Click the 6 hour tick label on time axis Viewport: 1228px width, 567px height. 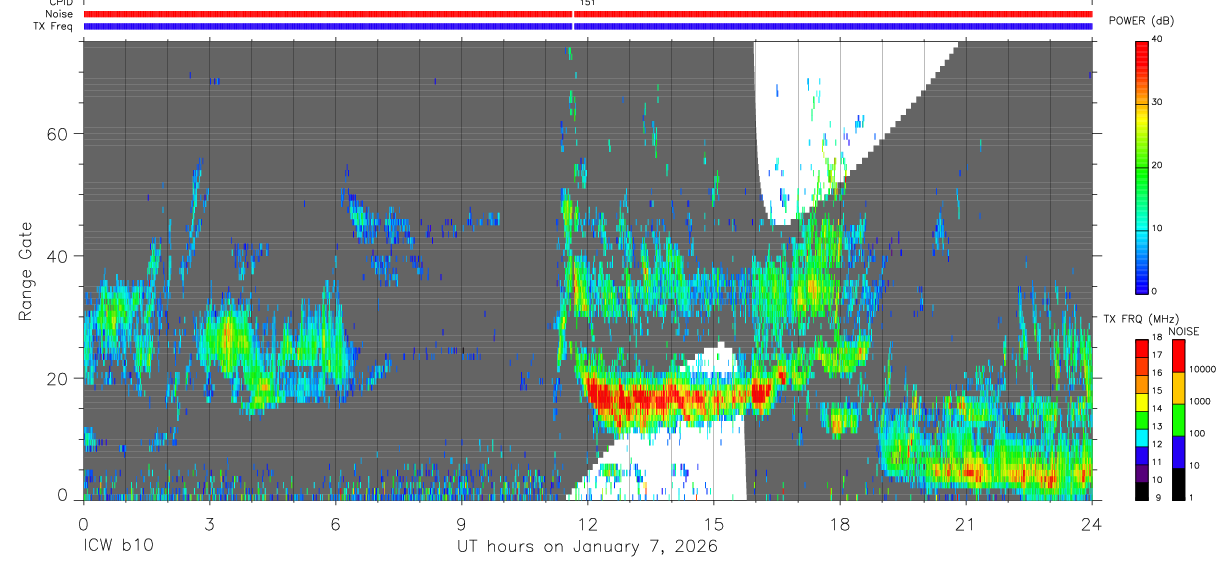pyautogui.click(x=335, y=523)
